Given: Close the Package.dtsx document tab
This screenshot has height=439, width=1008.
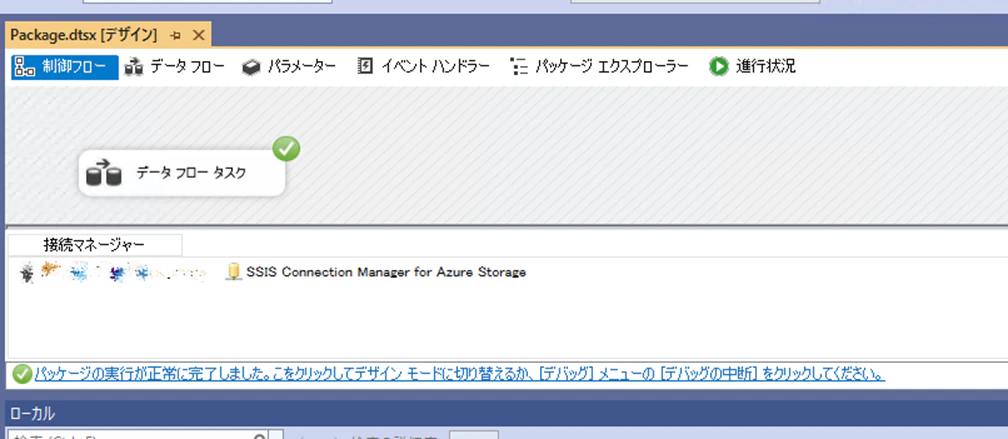Looking at the screenshot, I should (199, 35).
